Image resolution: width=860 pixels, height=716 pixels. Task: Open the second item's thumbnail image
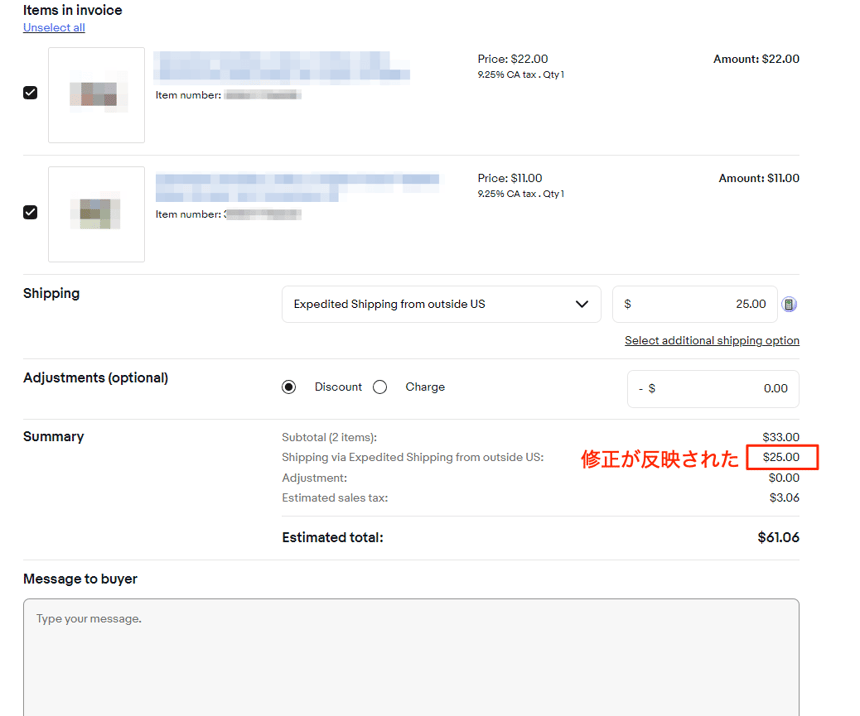[96, 214]
